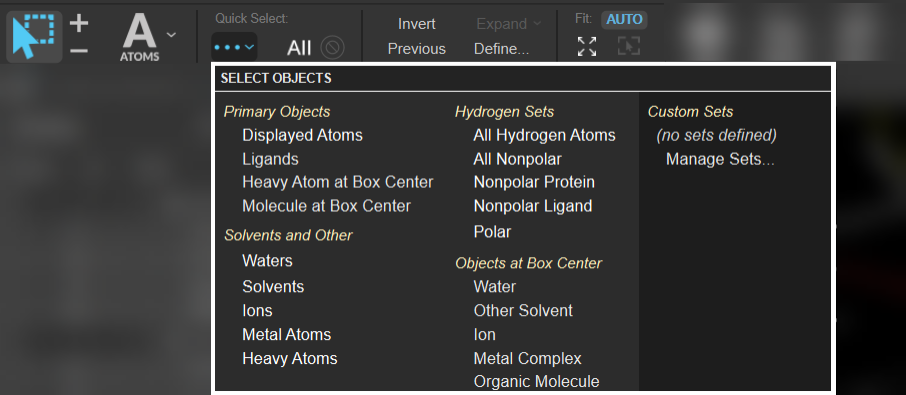Select Ligands from Primary Objects

(270, 159)
